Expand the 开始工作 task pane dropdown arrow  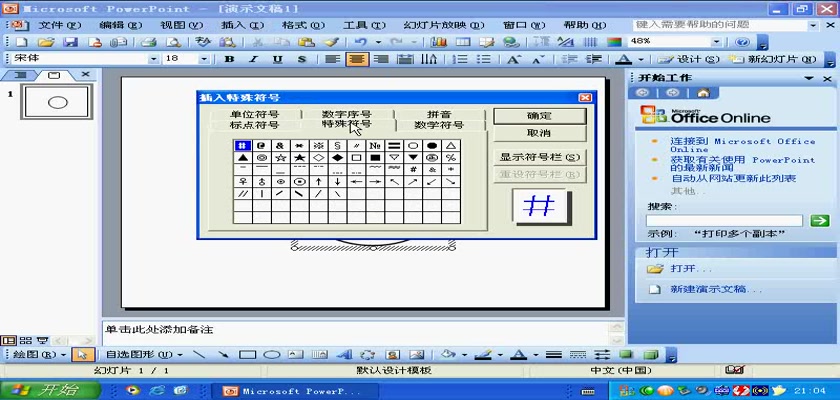point(809,78)
